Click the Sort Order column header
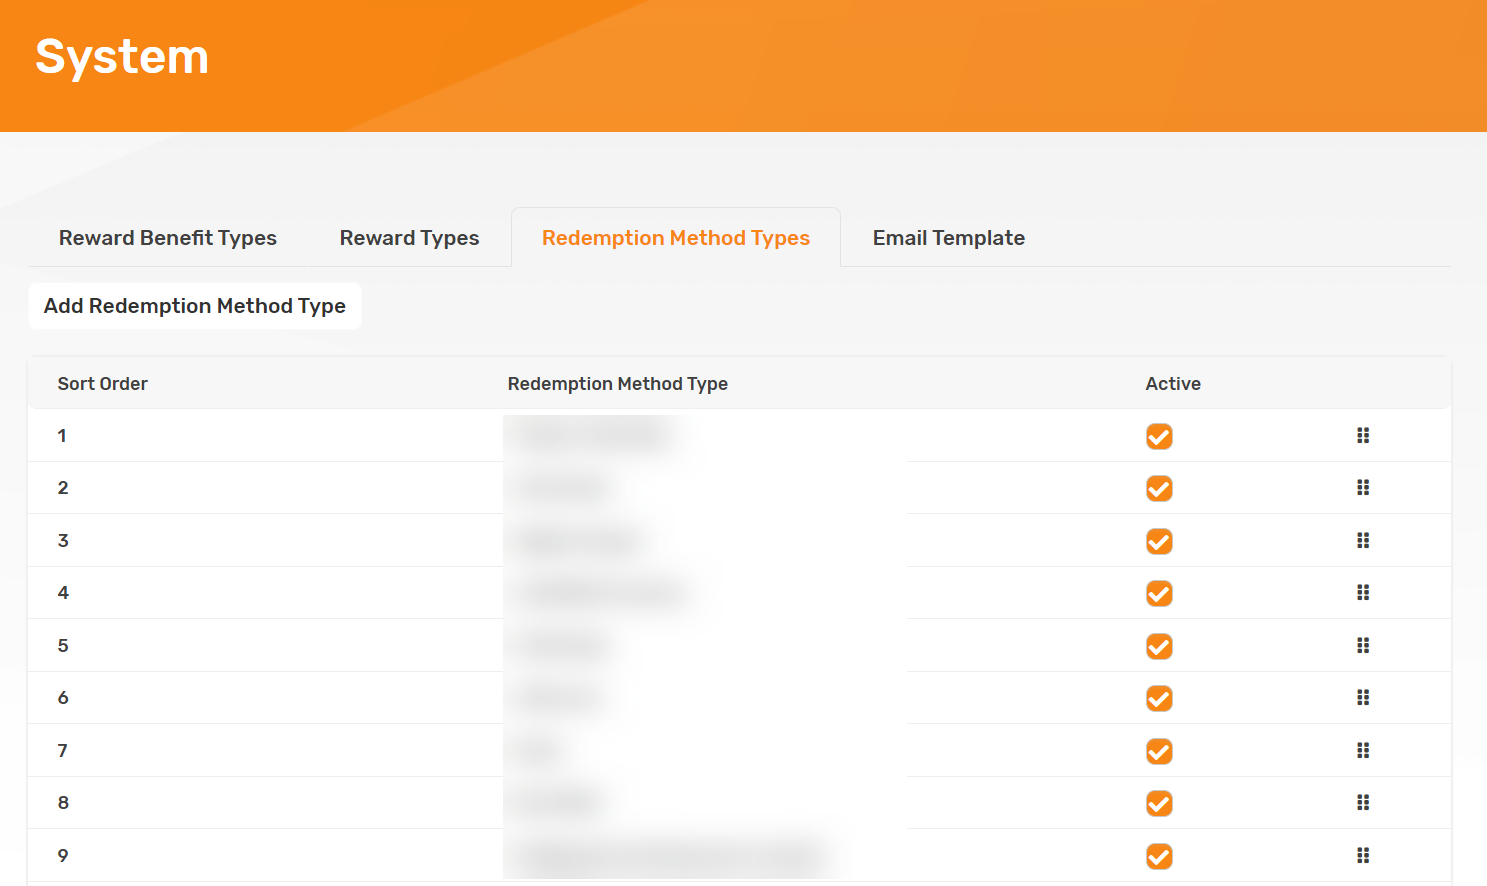Viewport: 1487px width, 886px height. [103, 384]
